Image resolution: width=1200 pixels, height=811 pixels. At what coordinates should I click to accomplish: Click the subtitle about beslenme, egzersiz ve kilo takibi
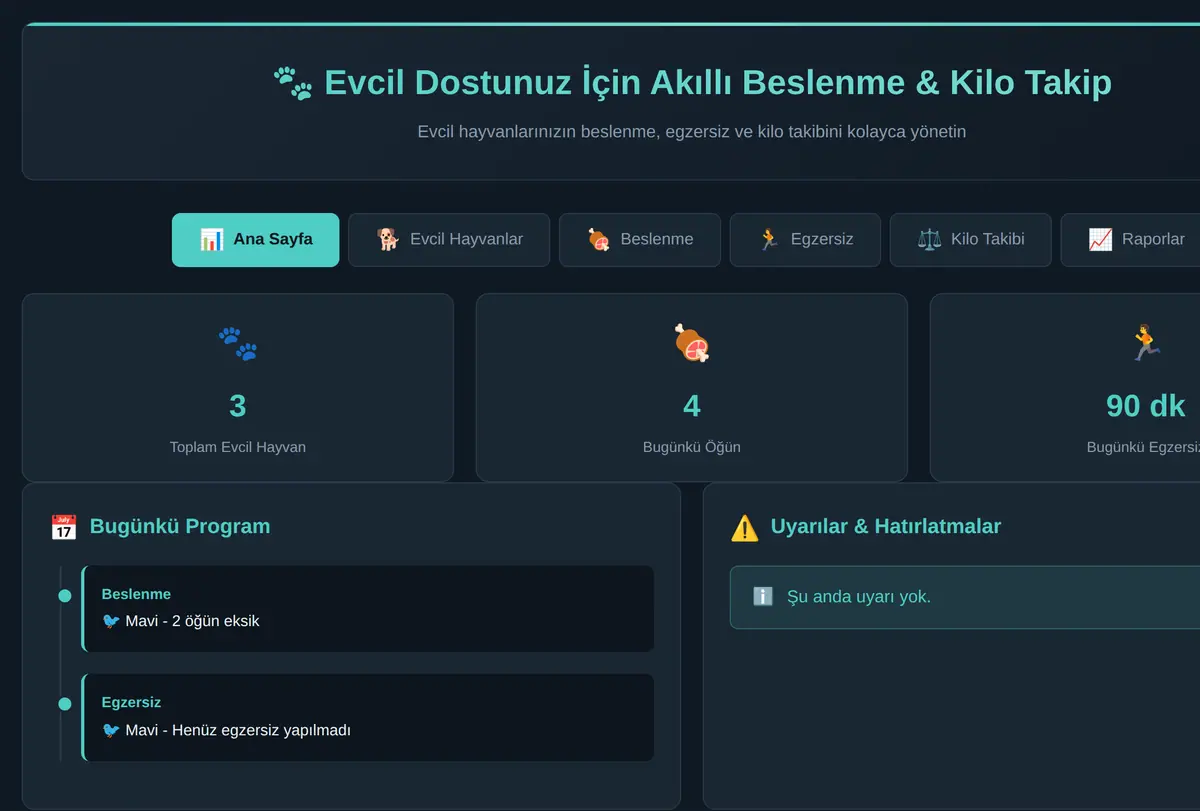[692, 131]
